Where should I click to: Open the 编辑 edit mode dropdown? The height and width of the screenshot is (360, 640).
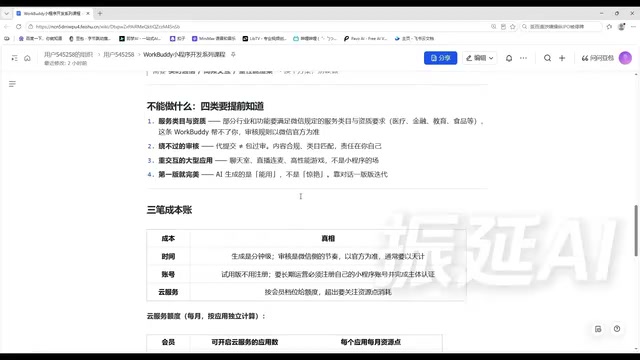pos(480,58)
